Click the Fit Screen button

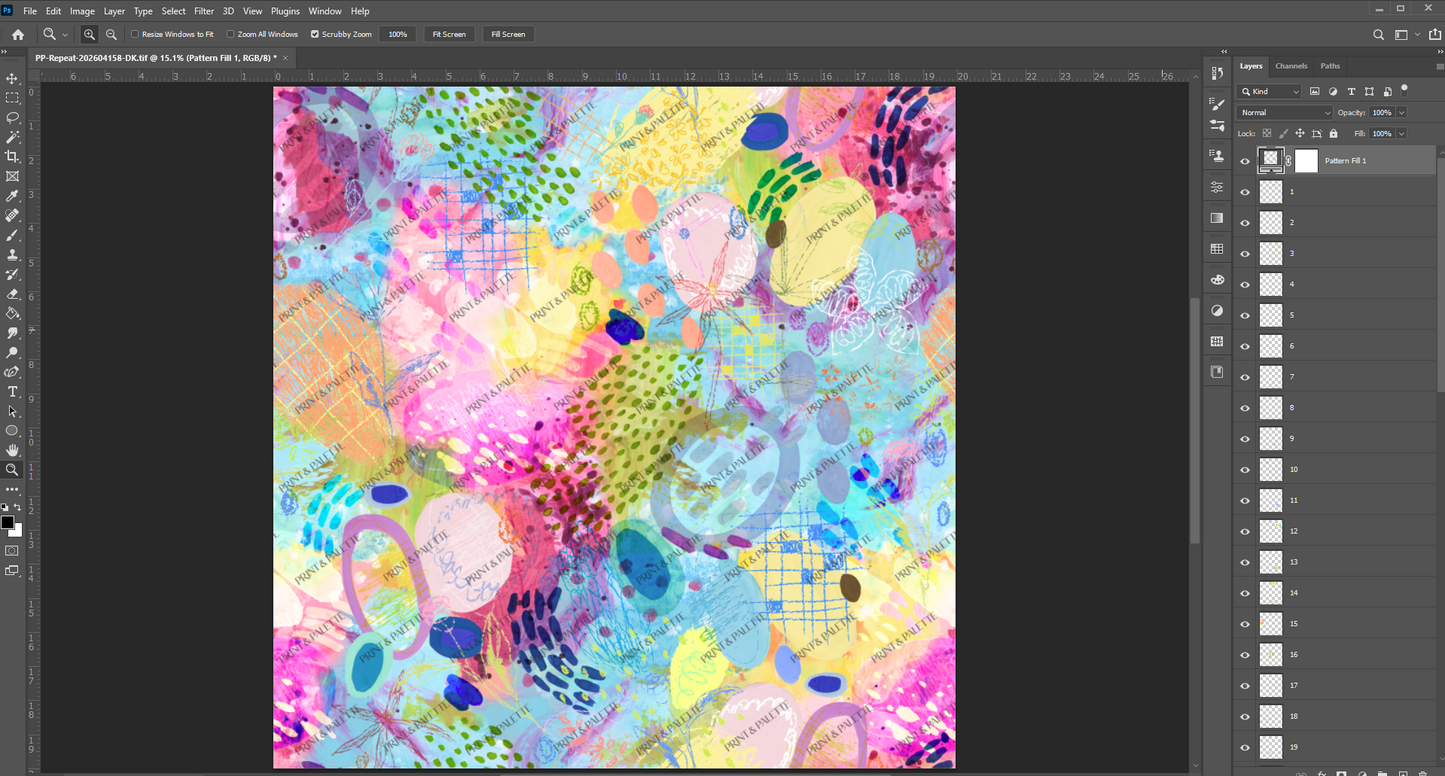tap(449, 34)
